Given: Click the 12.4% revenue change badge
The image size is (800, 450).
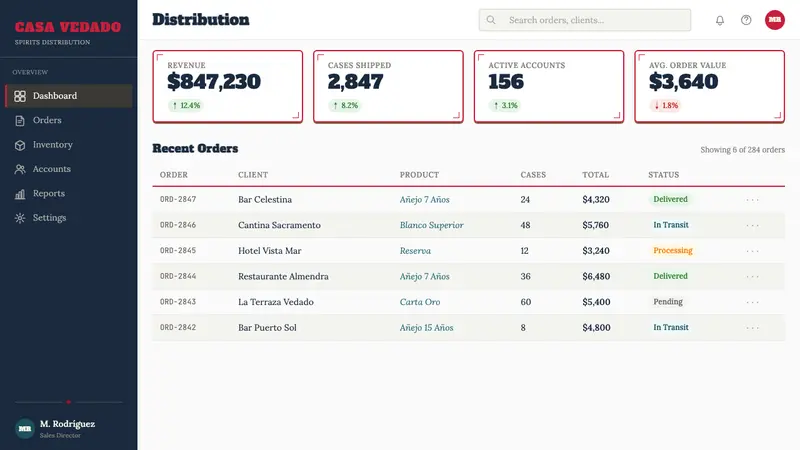Looking at the screenshot, I should [186, 106].
